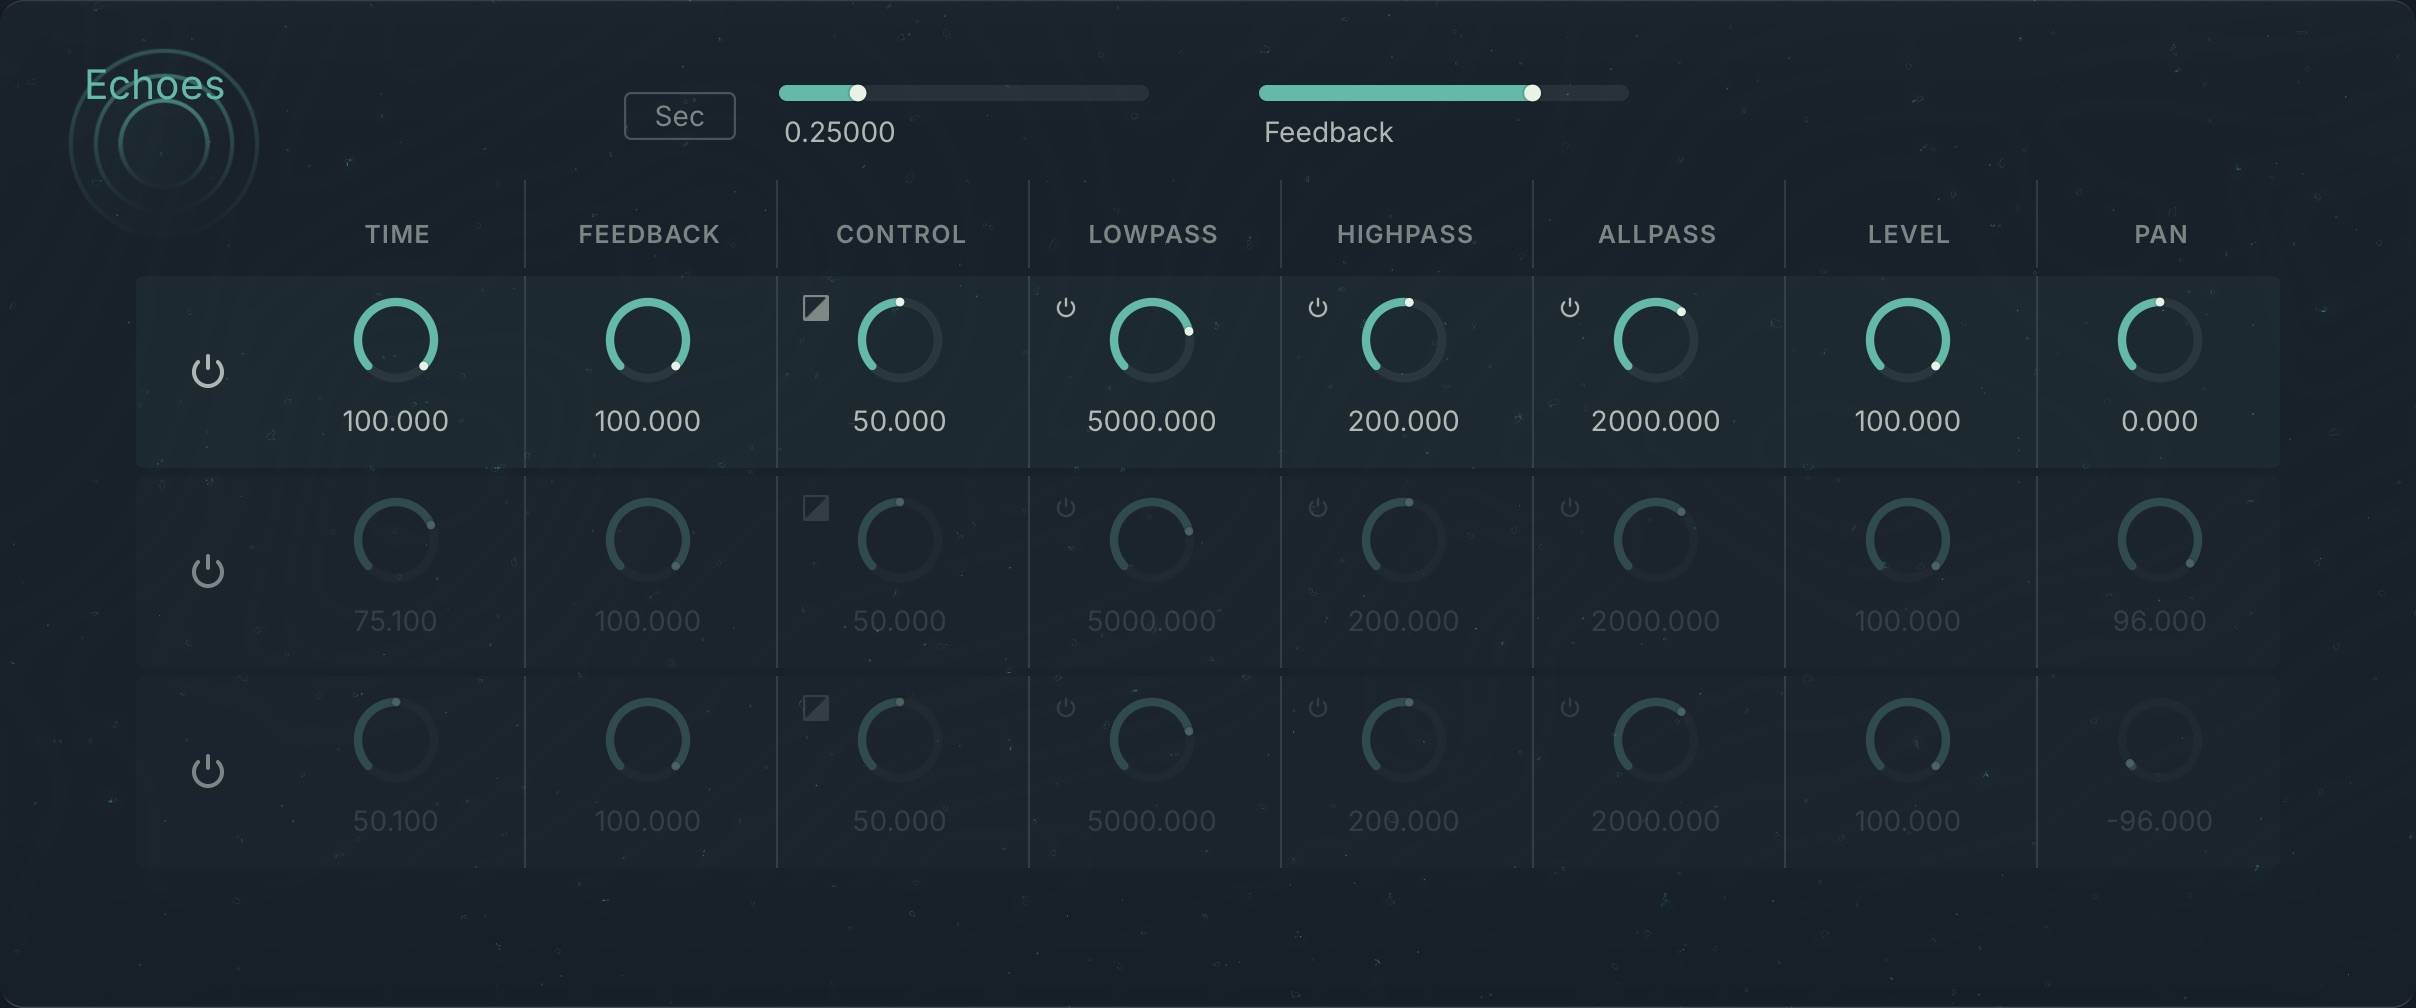Click the Control mode icon for the first tap
This screenshot has width=2416, height=1008.
814,307
